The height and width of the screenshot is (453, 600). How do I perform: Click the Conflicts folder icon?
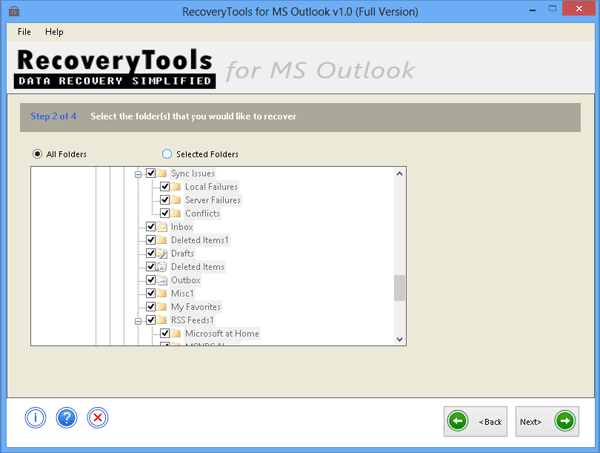tap(176, 213)
